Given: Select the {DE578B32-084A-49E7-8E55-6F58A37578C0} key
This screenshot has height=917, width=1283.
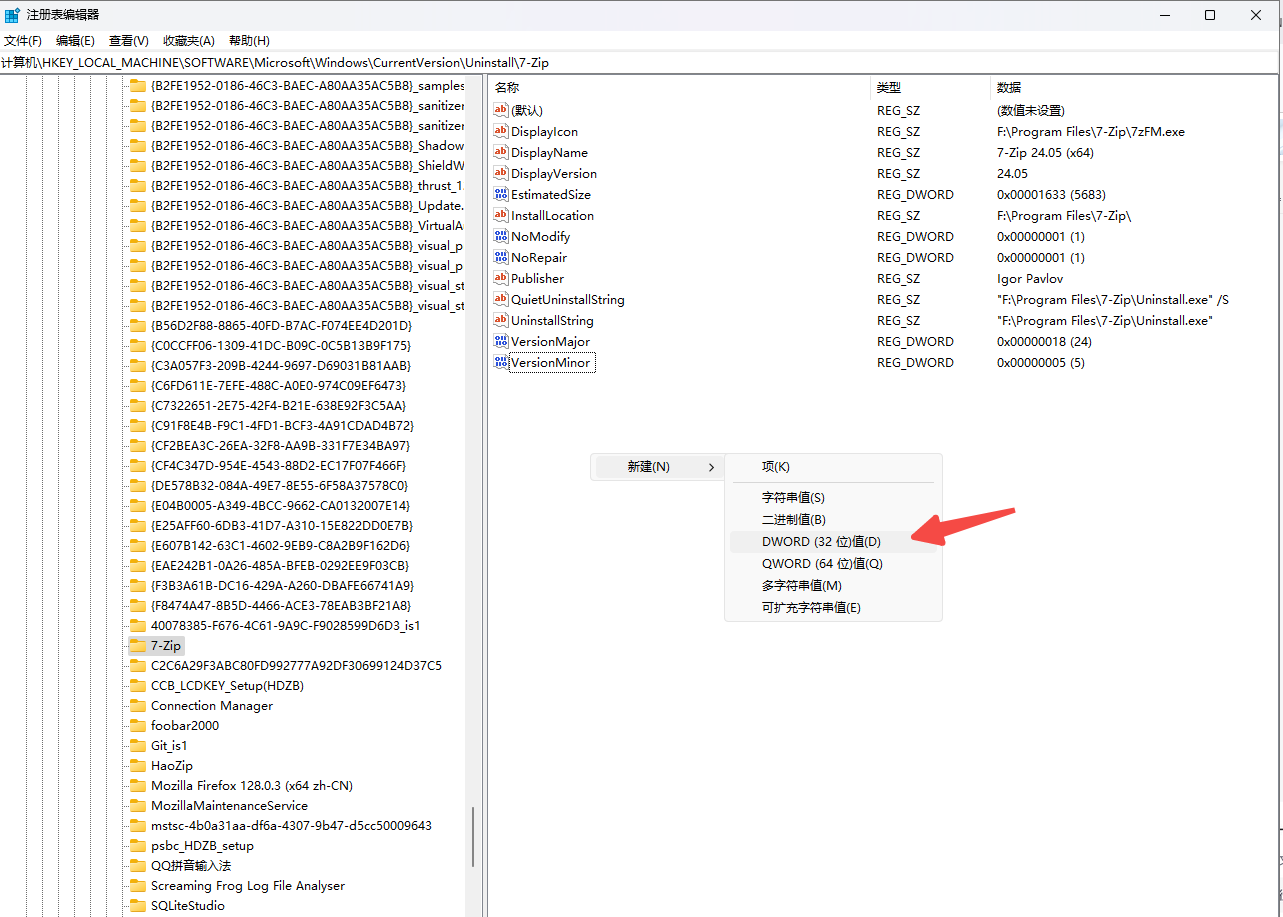Looking at the screenshot, I should (x=279, y=486).
